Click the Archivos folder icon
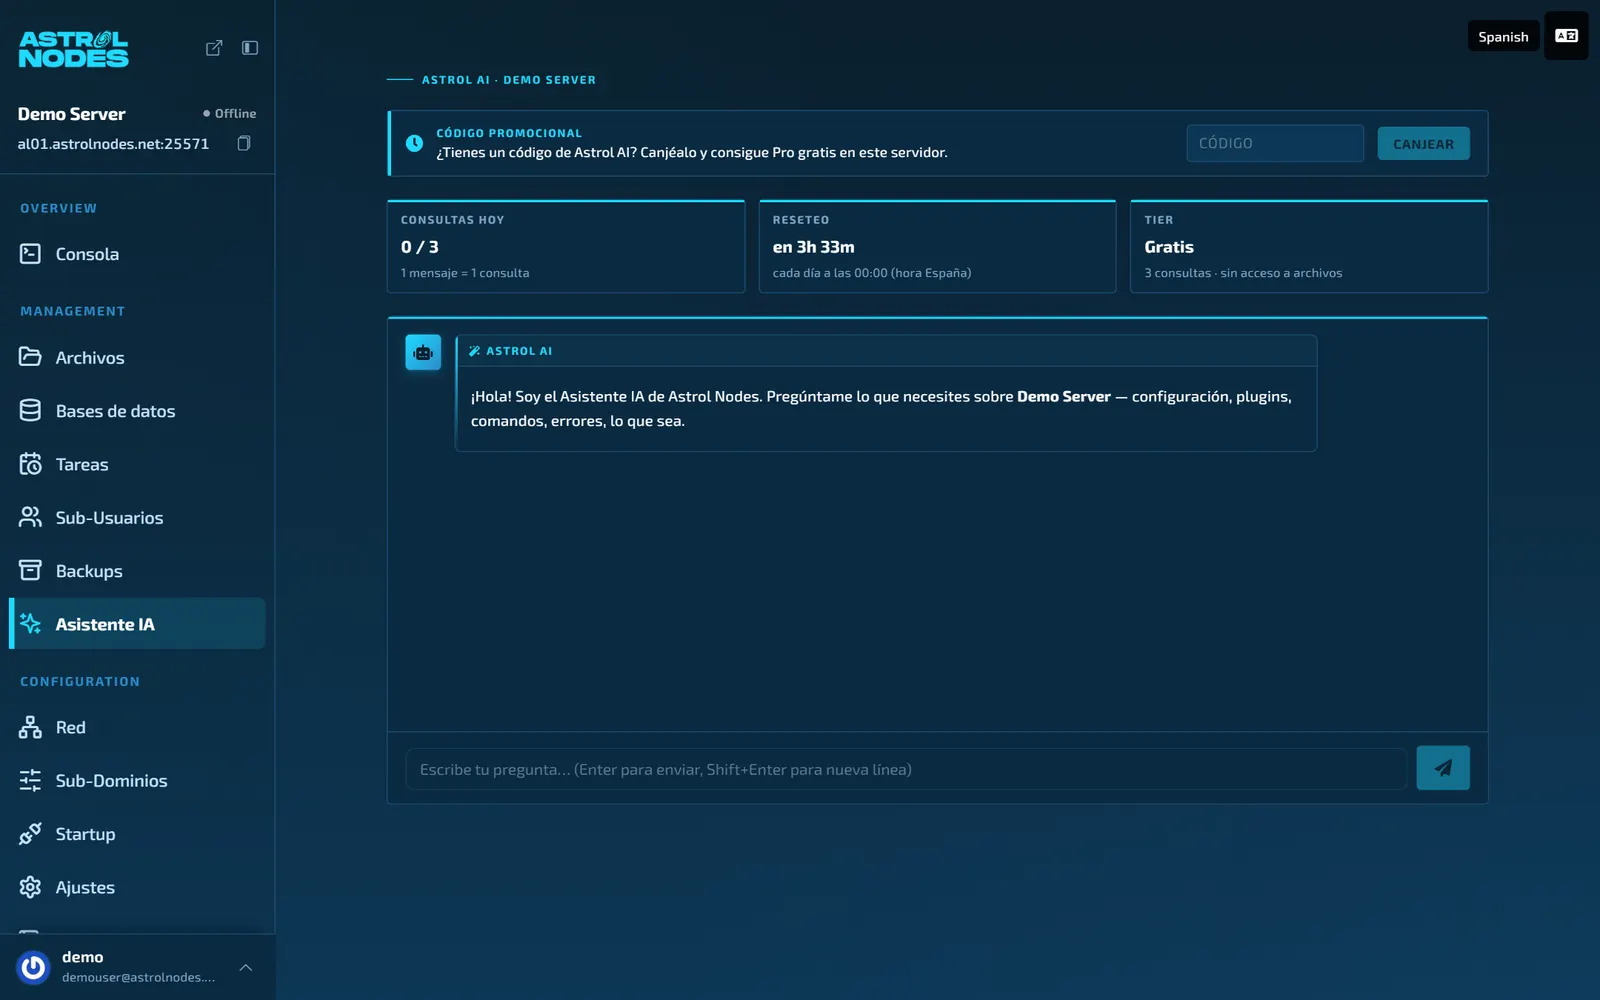The image size is (1600, 1000). pyautogui.click(x=31, y=357)
